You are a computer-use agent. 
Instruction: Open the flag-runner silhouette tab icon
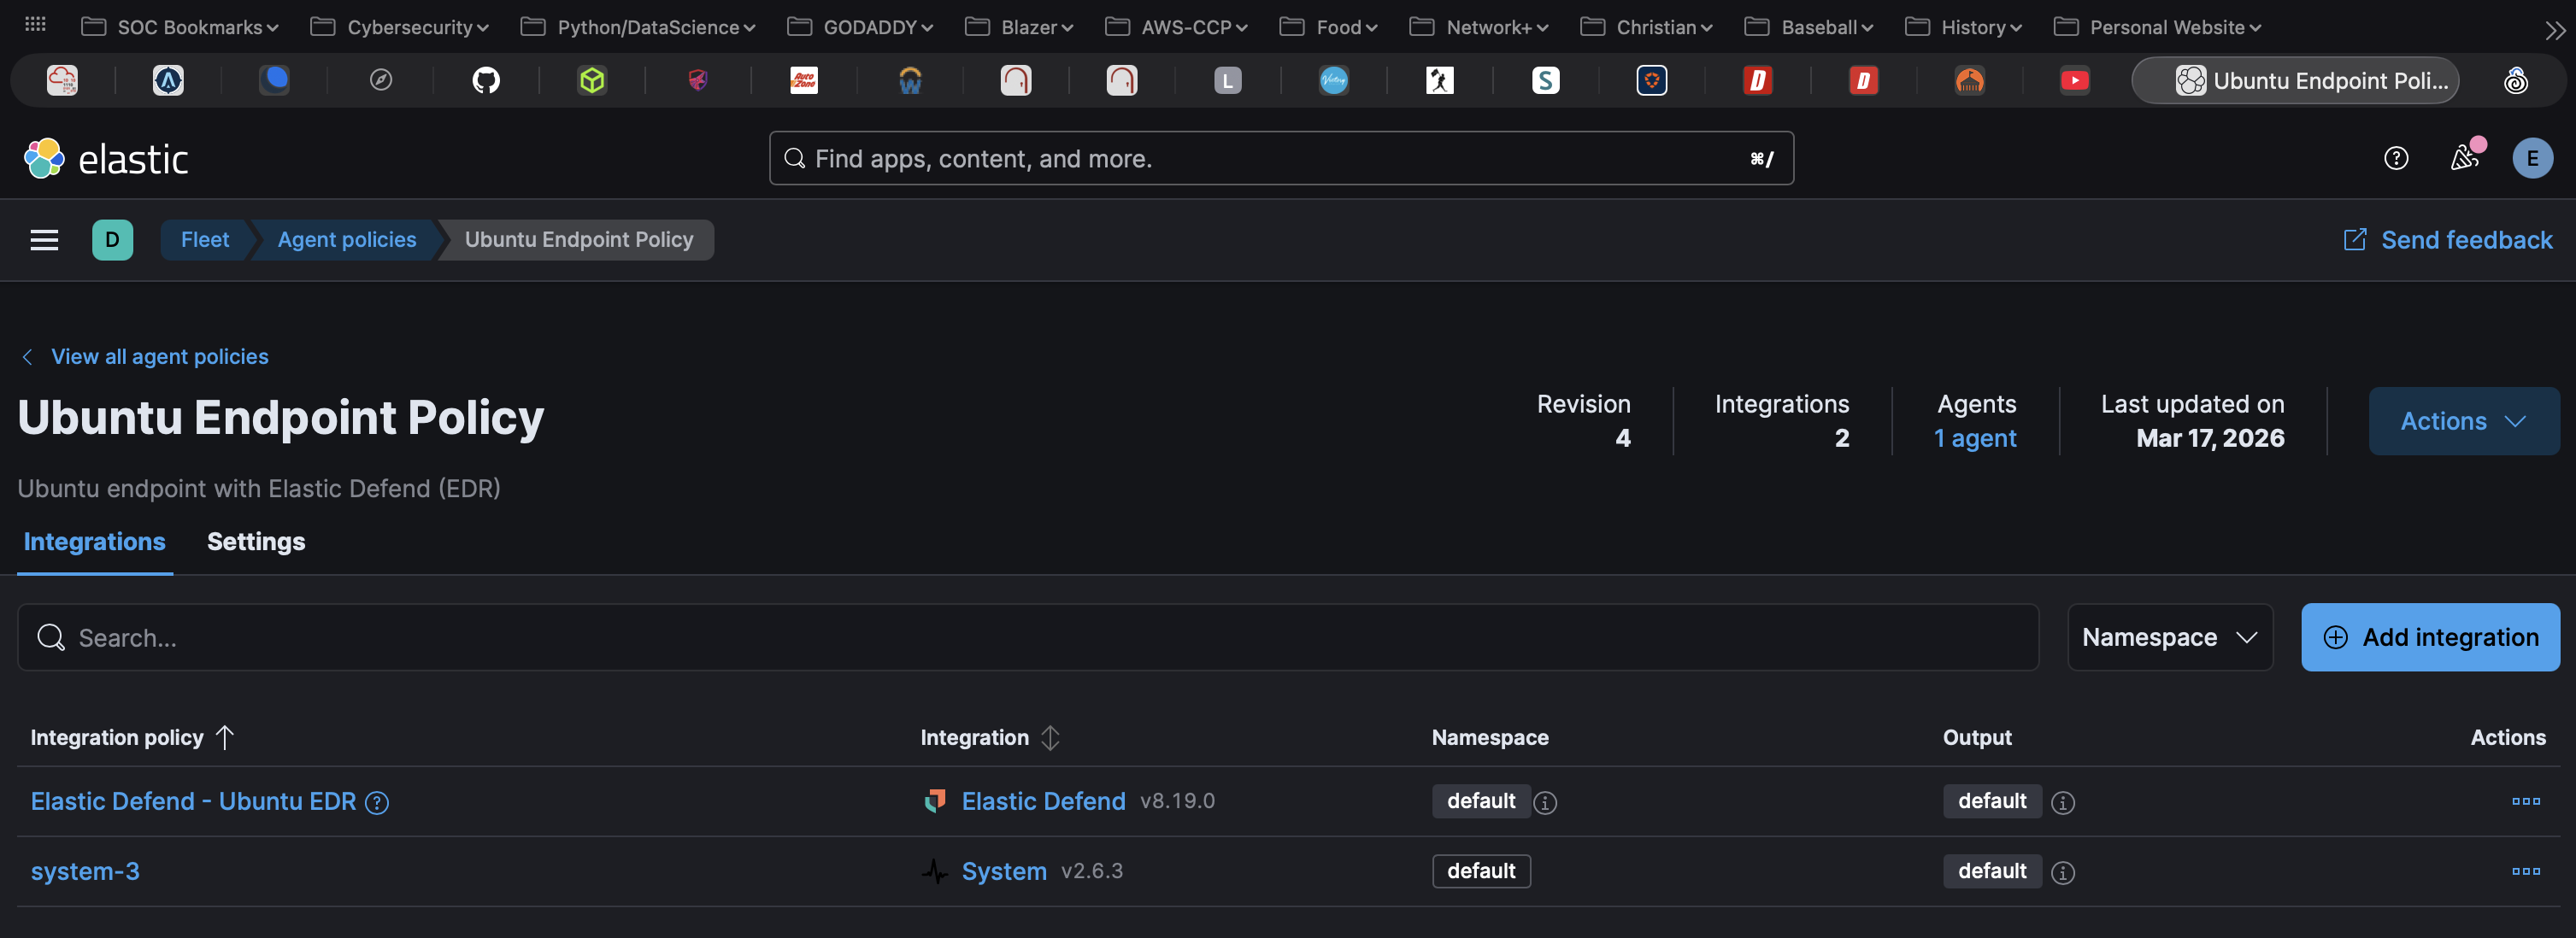1440,80
